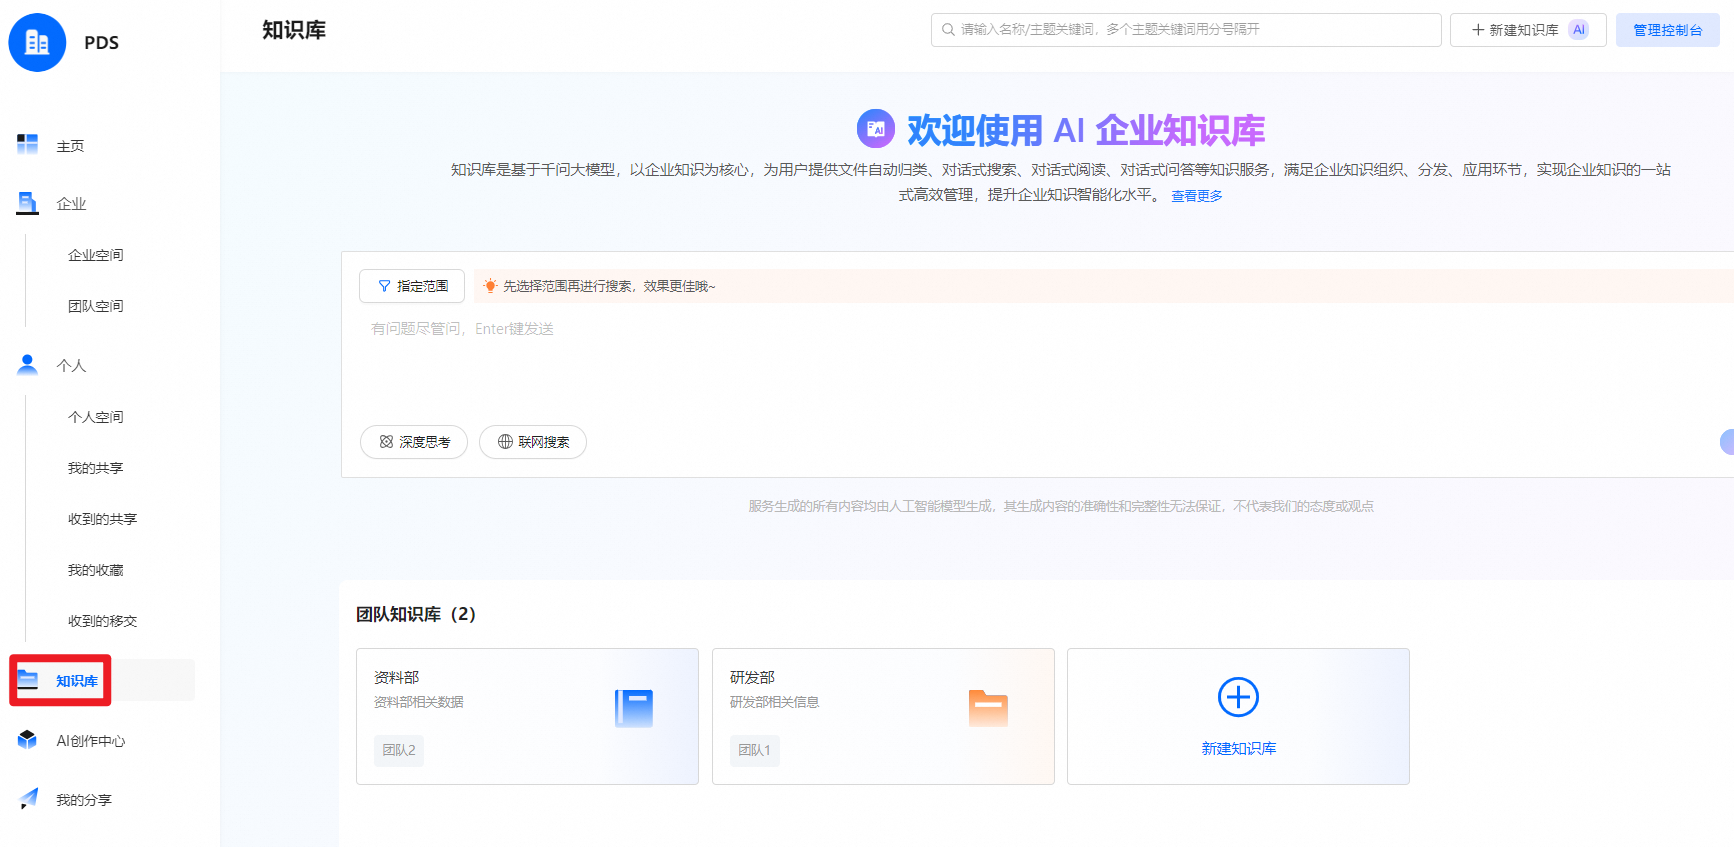Click the 团队1 tag on 研发部
1734x847 pixels.
tap(755, 750)
